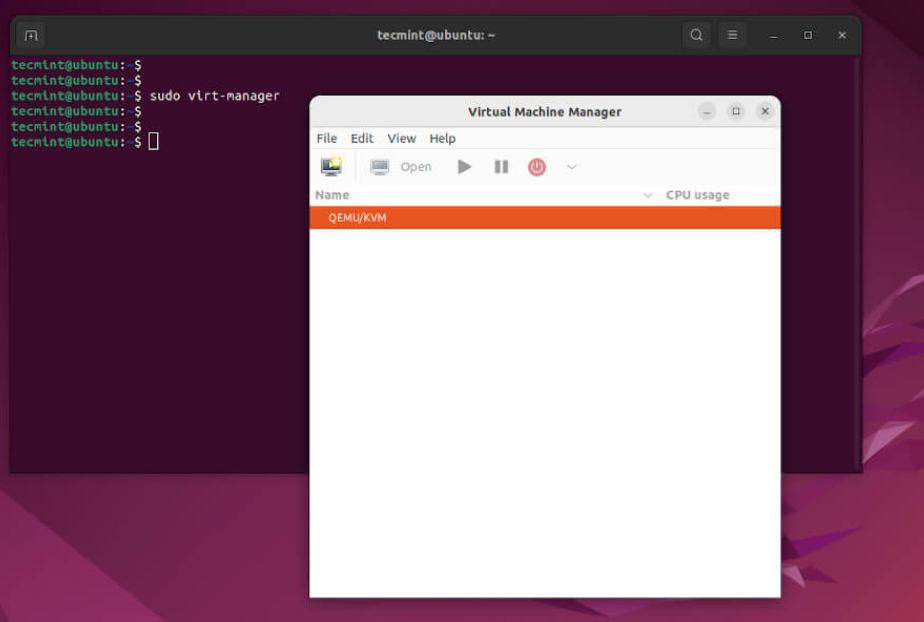
Task: Open the File menu
Action: click(326, 138)
